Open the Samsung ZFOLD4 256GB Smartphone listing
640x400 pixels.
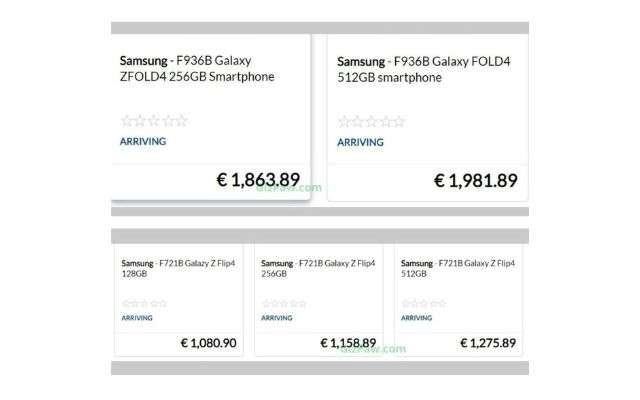[x=197, y=69]
